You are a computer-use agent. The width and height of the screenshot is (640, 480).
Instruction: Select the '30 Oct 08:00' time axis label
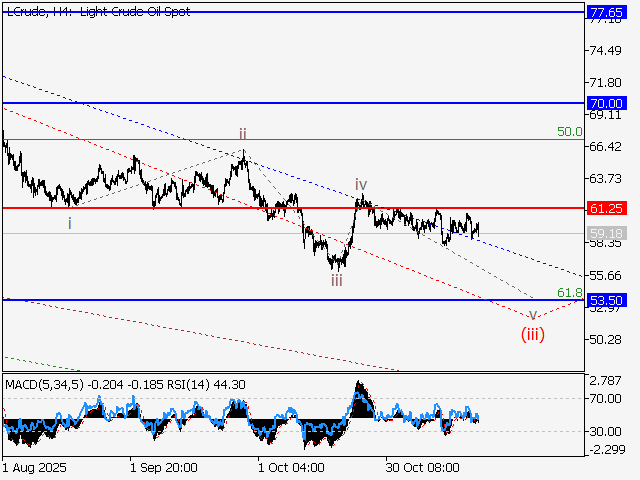[422, 467]
